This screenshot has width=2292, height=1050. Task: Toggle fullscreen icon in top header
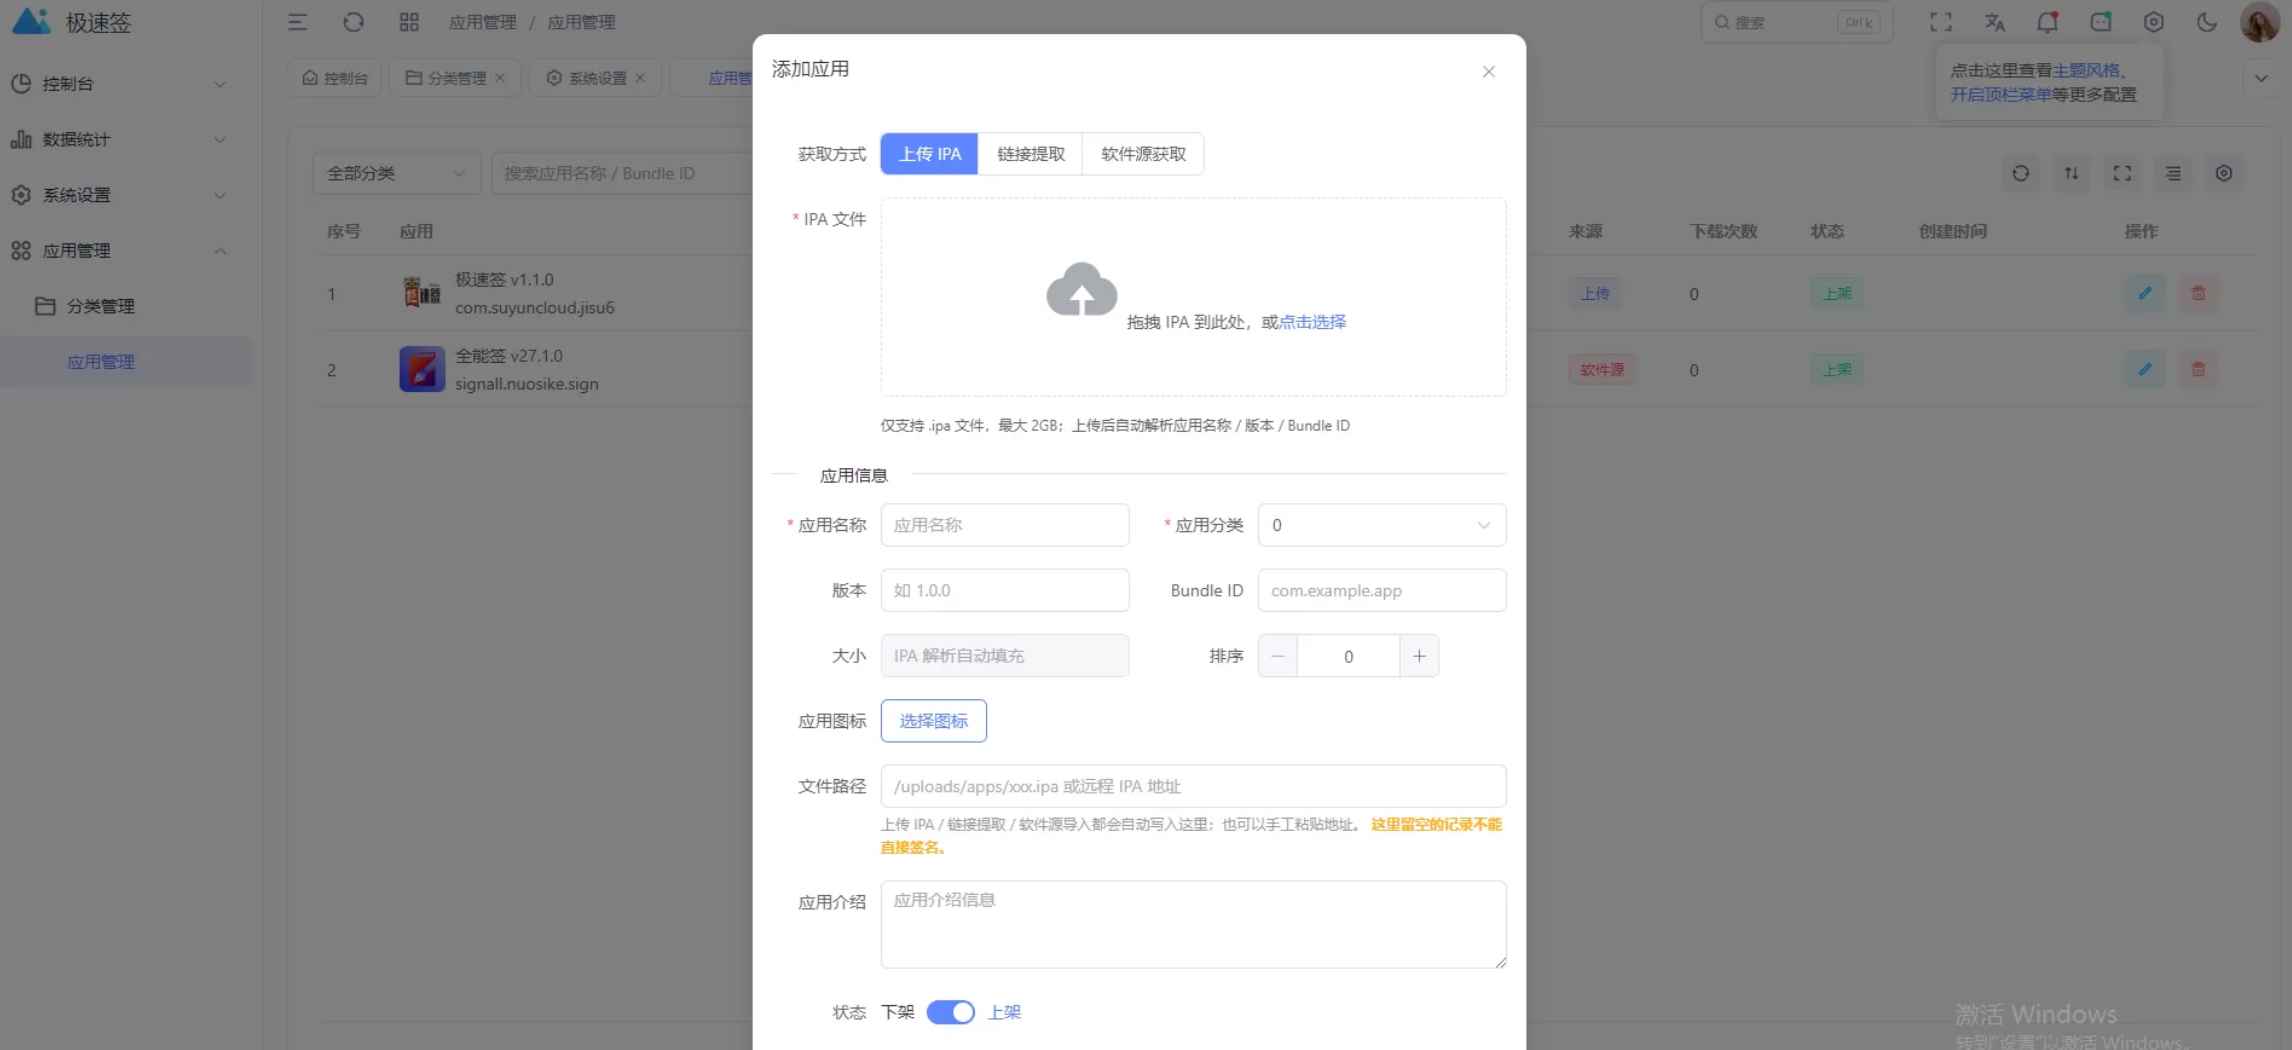pyautogui.click(x=1941, y=22)
